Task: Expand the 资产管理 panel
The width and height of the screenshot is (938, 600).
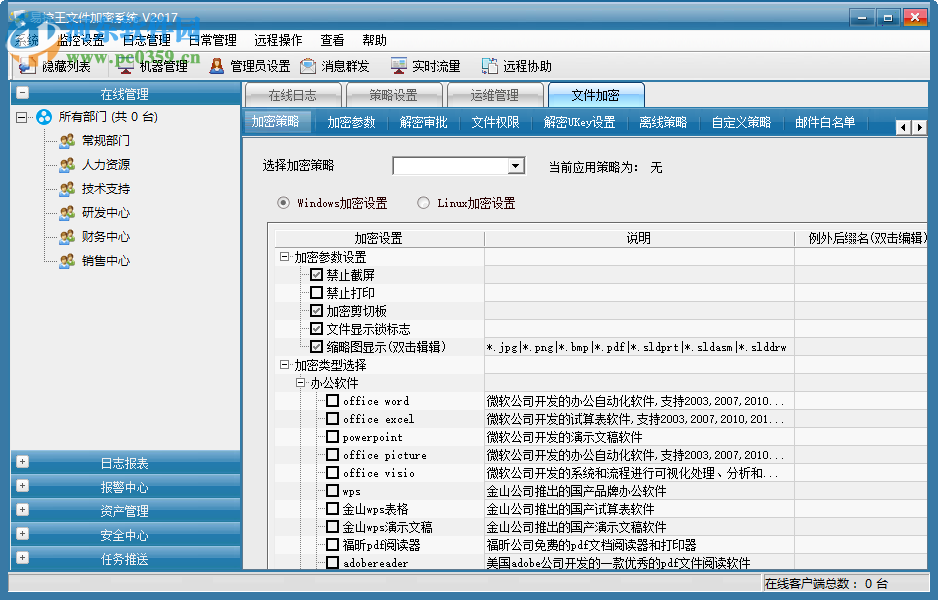Action: click(23, 510)
